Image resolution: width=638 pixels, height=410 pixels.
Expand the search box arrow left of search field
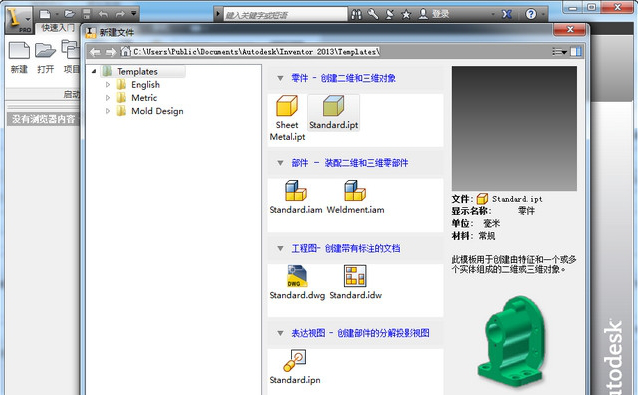pyautogui.click(x=218, y=15)
